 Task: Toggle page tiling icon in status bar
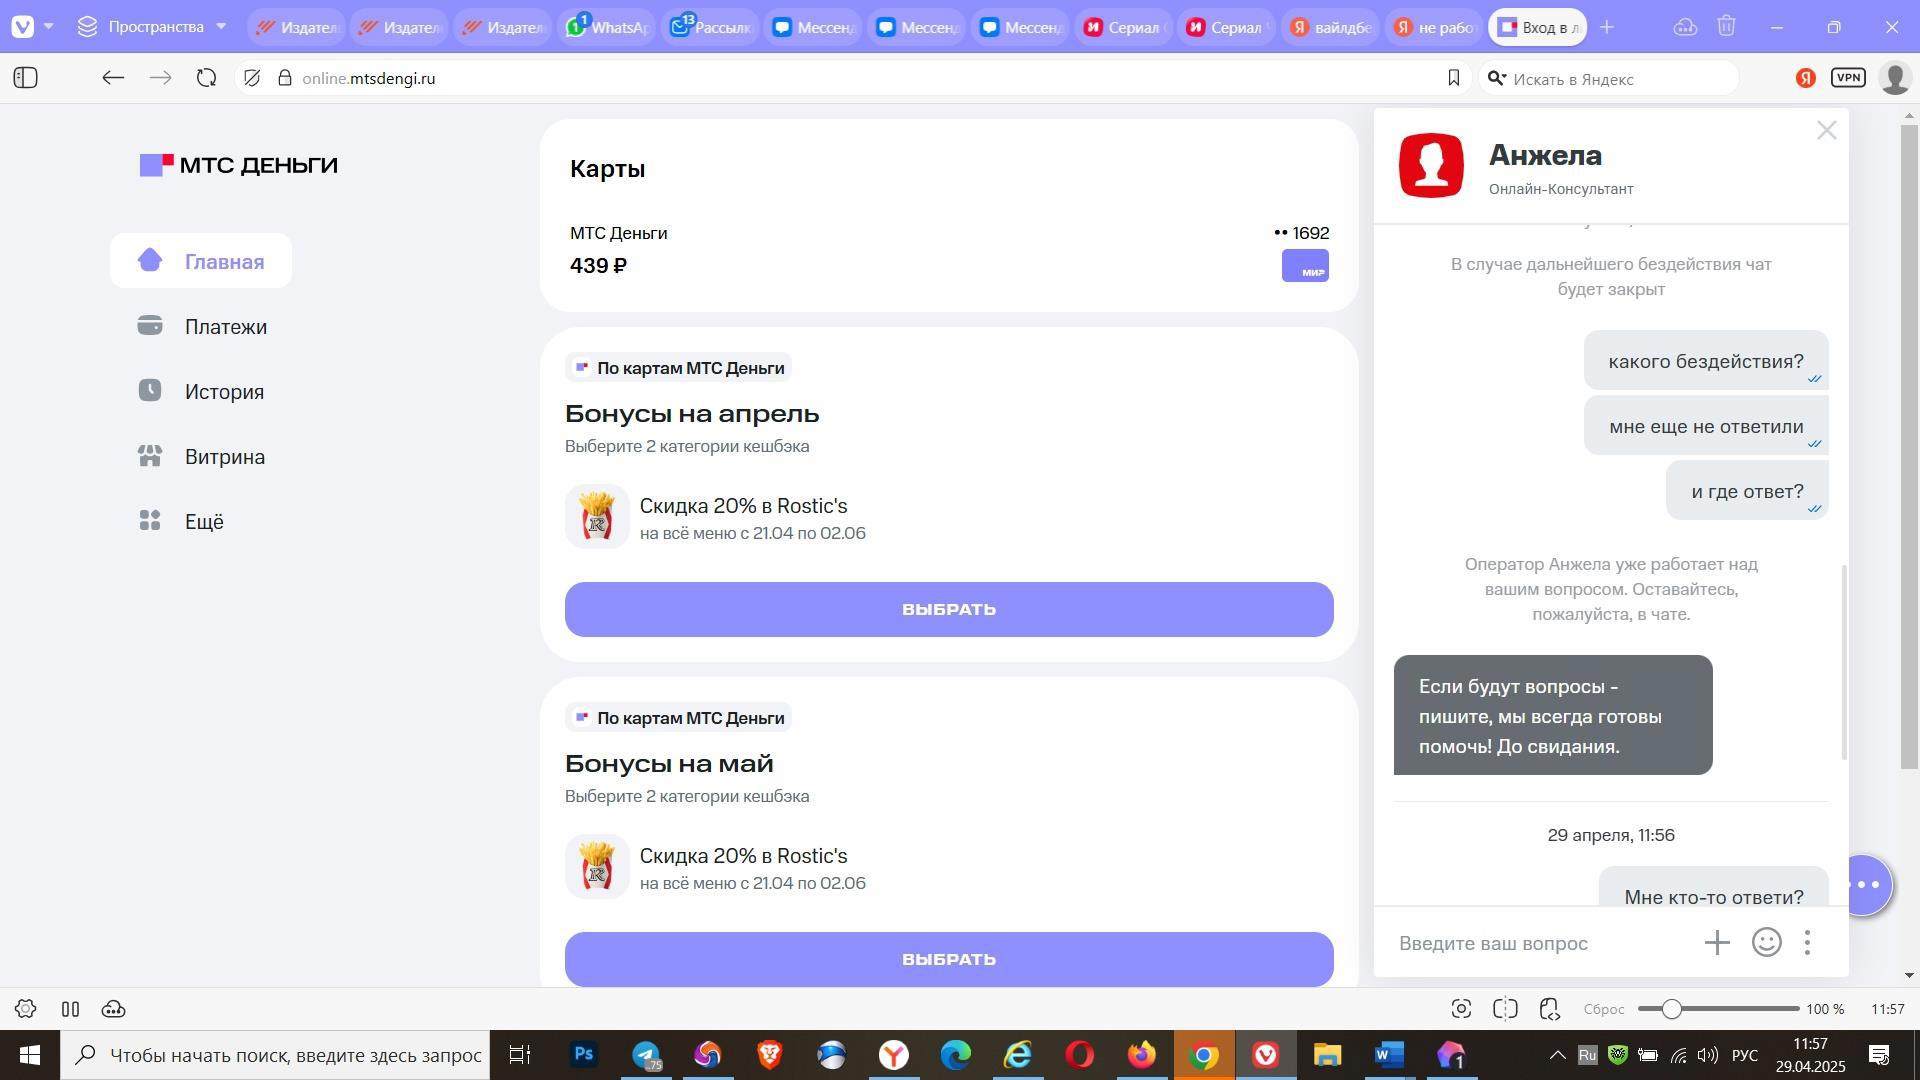coord(1505,1009)
